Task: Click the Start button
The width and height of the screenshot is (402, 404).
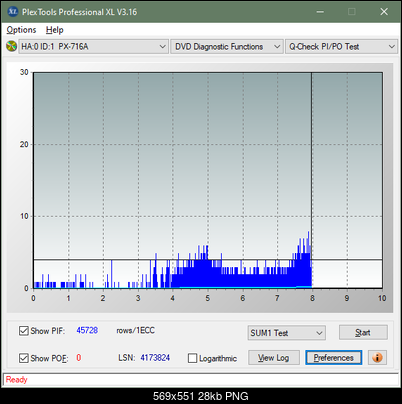Action: pos(363,332)
